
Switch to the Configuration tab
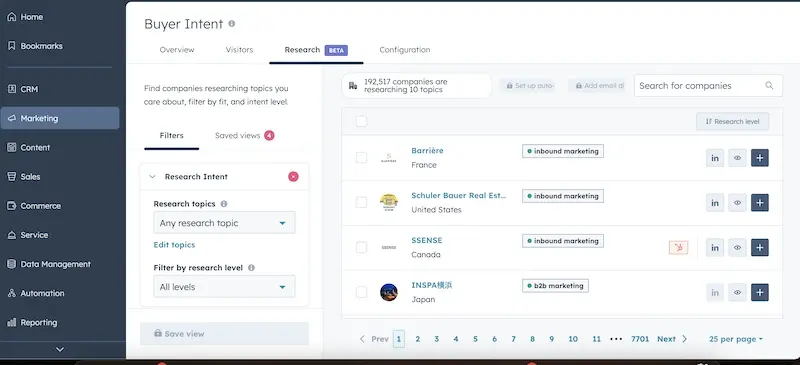(x=405, y=50)
